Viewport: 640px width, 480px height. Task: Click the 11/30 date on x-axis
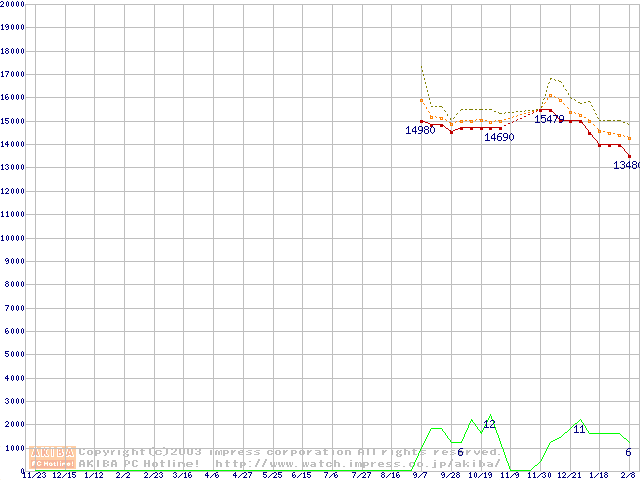pyautogui.click(x=540, y=475)
